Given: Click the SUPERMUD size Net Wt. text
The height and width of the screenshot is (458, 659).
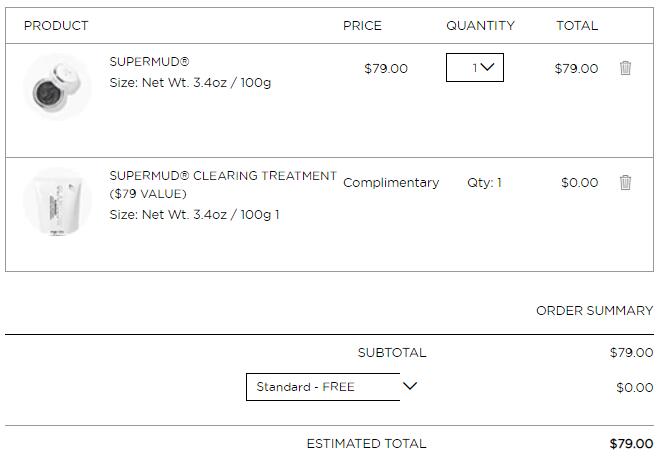Looking at the screenshot, I should (190, 82).
